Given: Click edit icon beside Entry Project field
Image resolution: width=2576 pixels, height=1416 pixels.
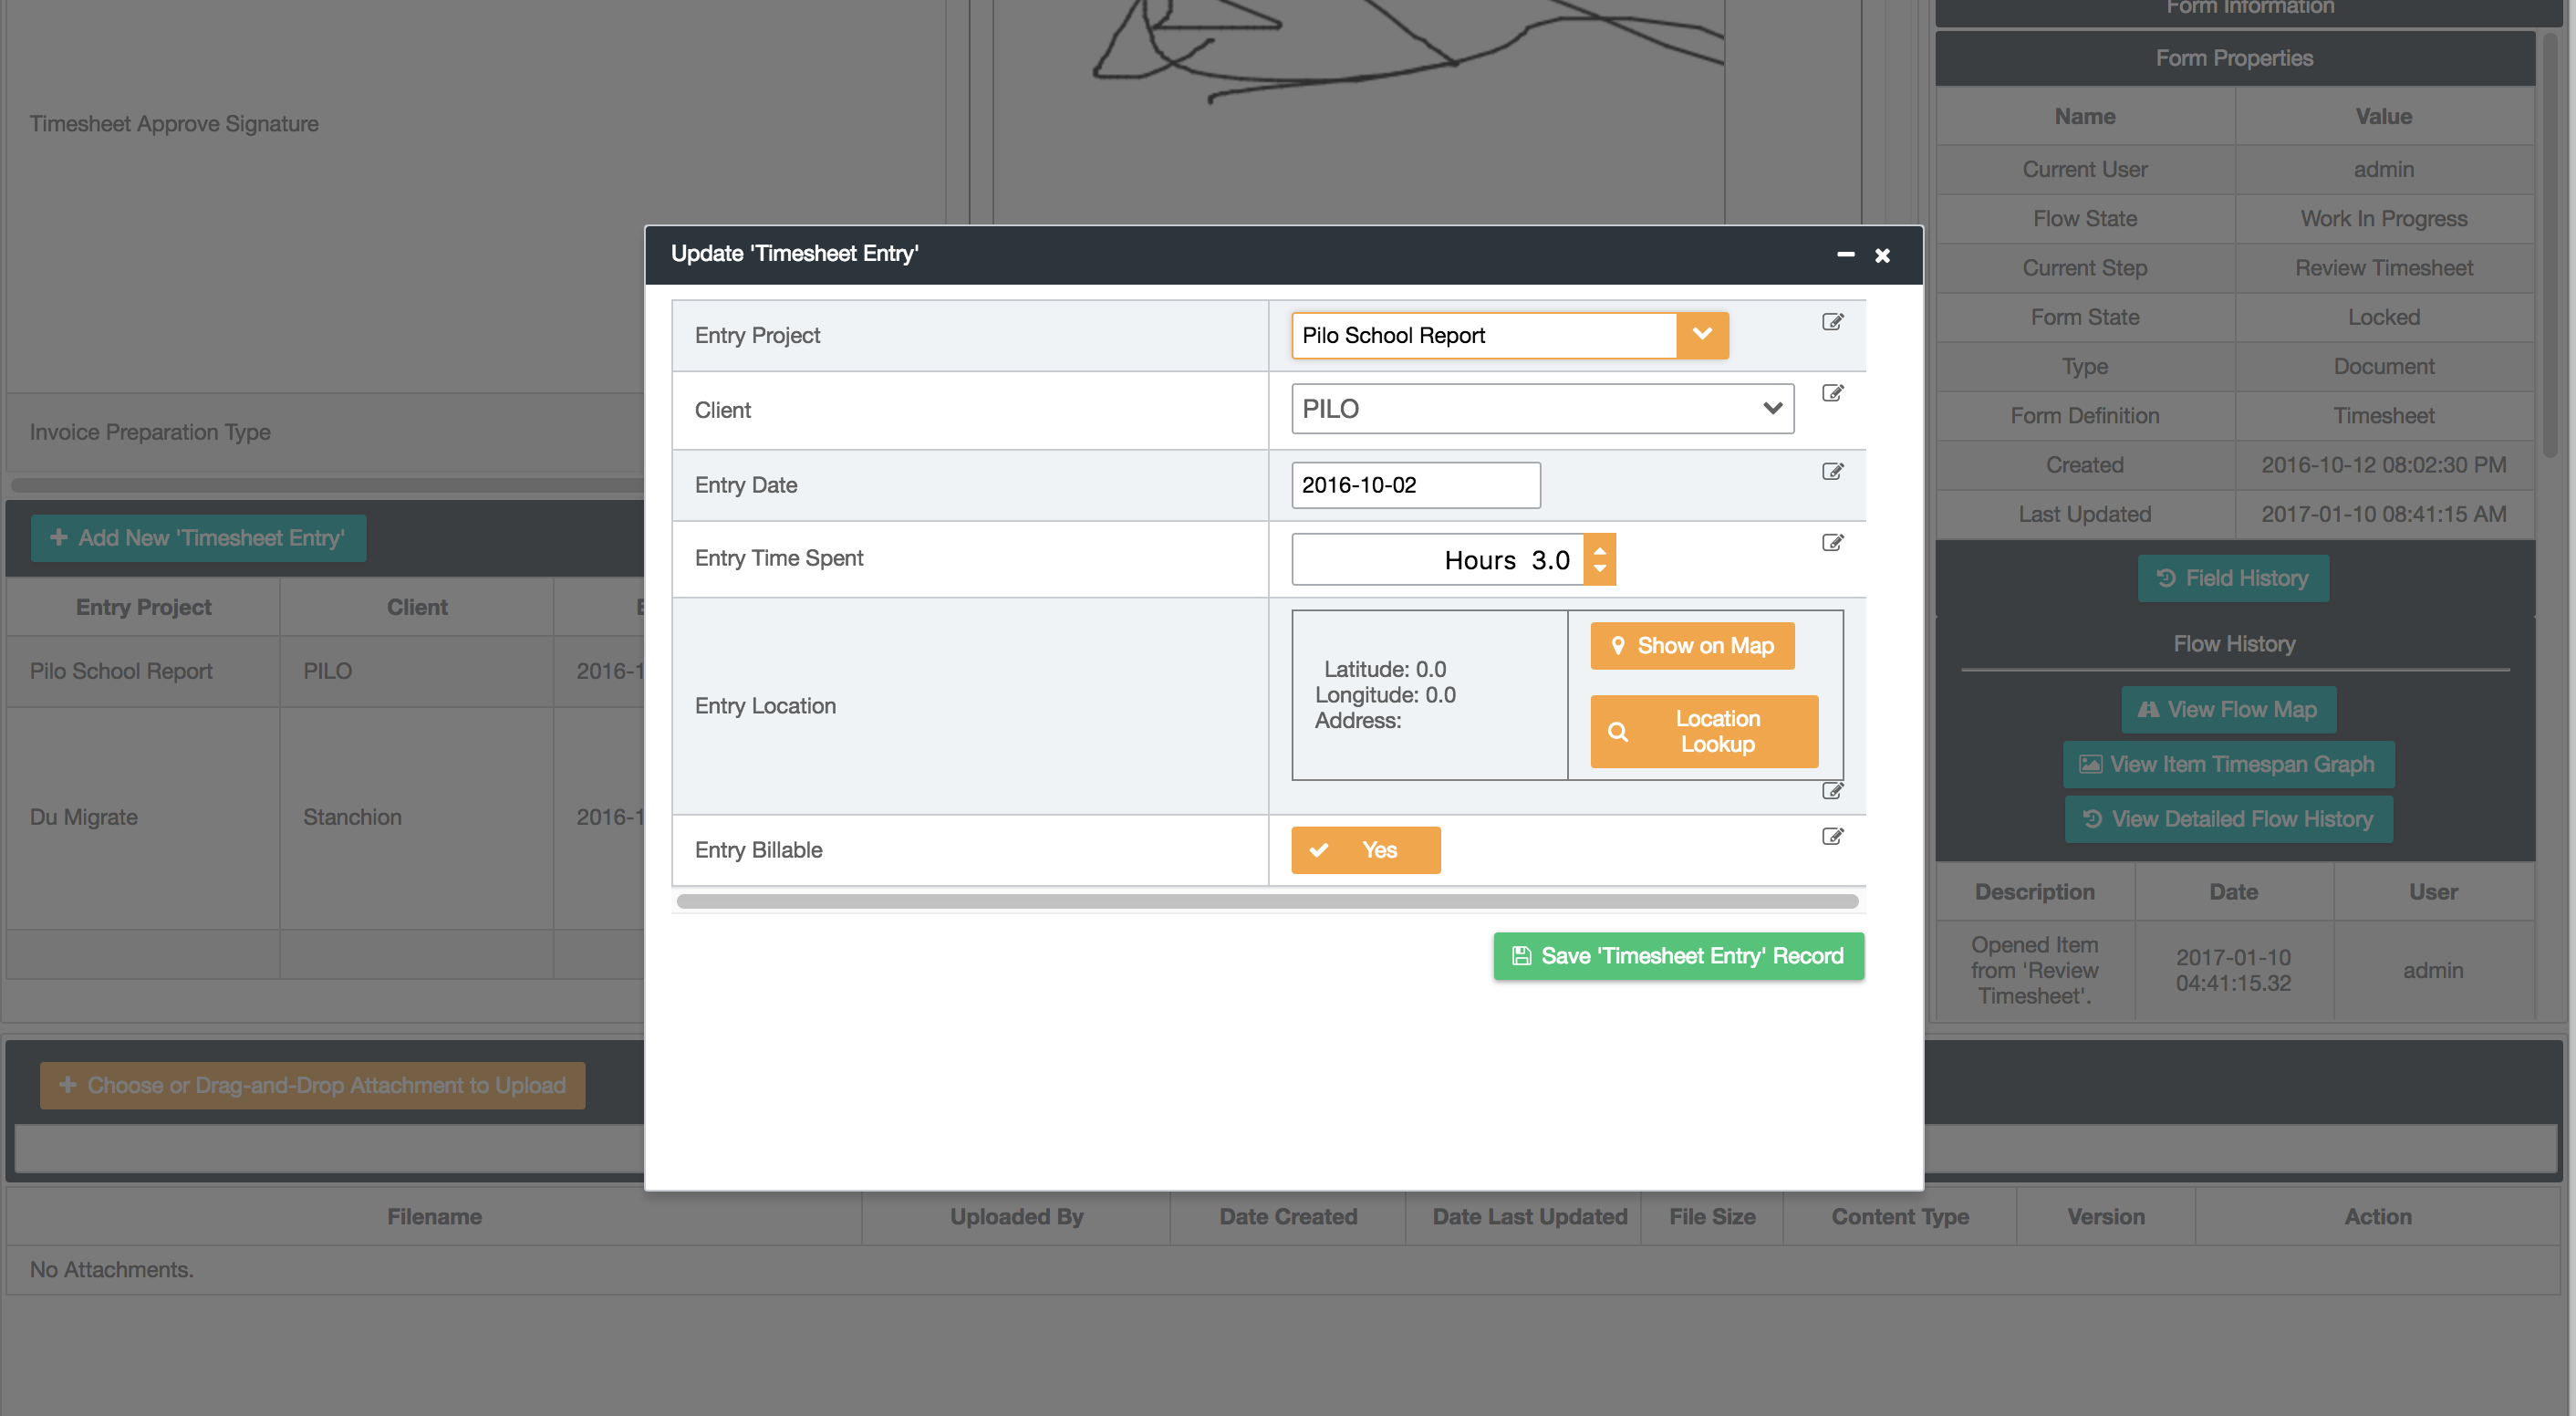Looking at the screenshot, I should [x=1832, y=322].
